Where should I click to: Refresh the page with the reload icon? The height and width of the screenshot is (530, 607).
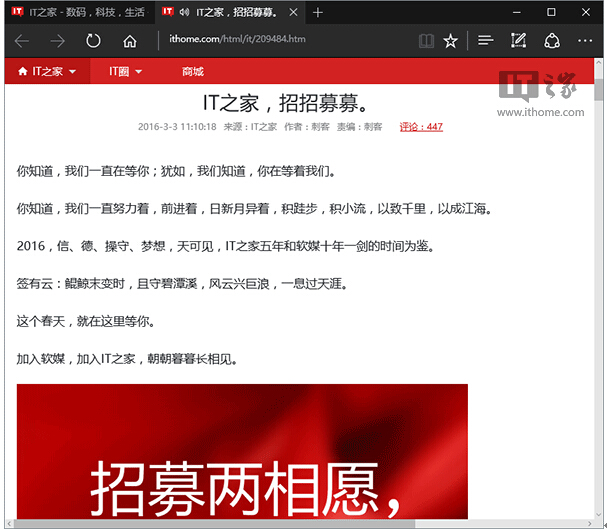click(93, 41)
